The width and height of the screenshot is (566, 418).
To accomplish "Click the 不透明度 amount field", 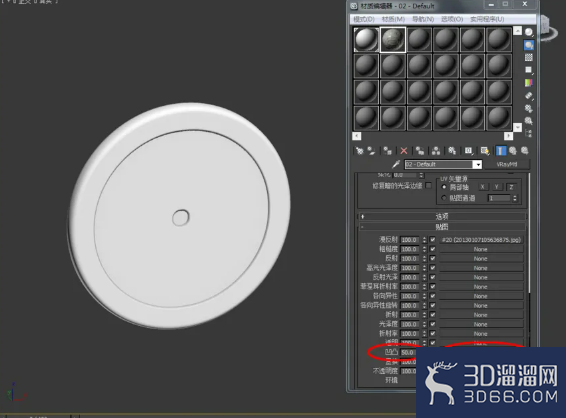I will pyautogui.click(x=408, y=371).
